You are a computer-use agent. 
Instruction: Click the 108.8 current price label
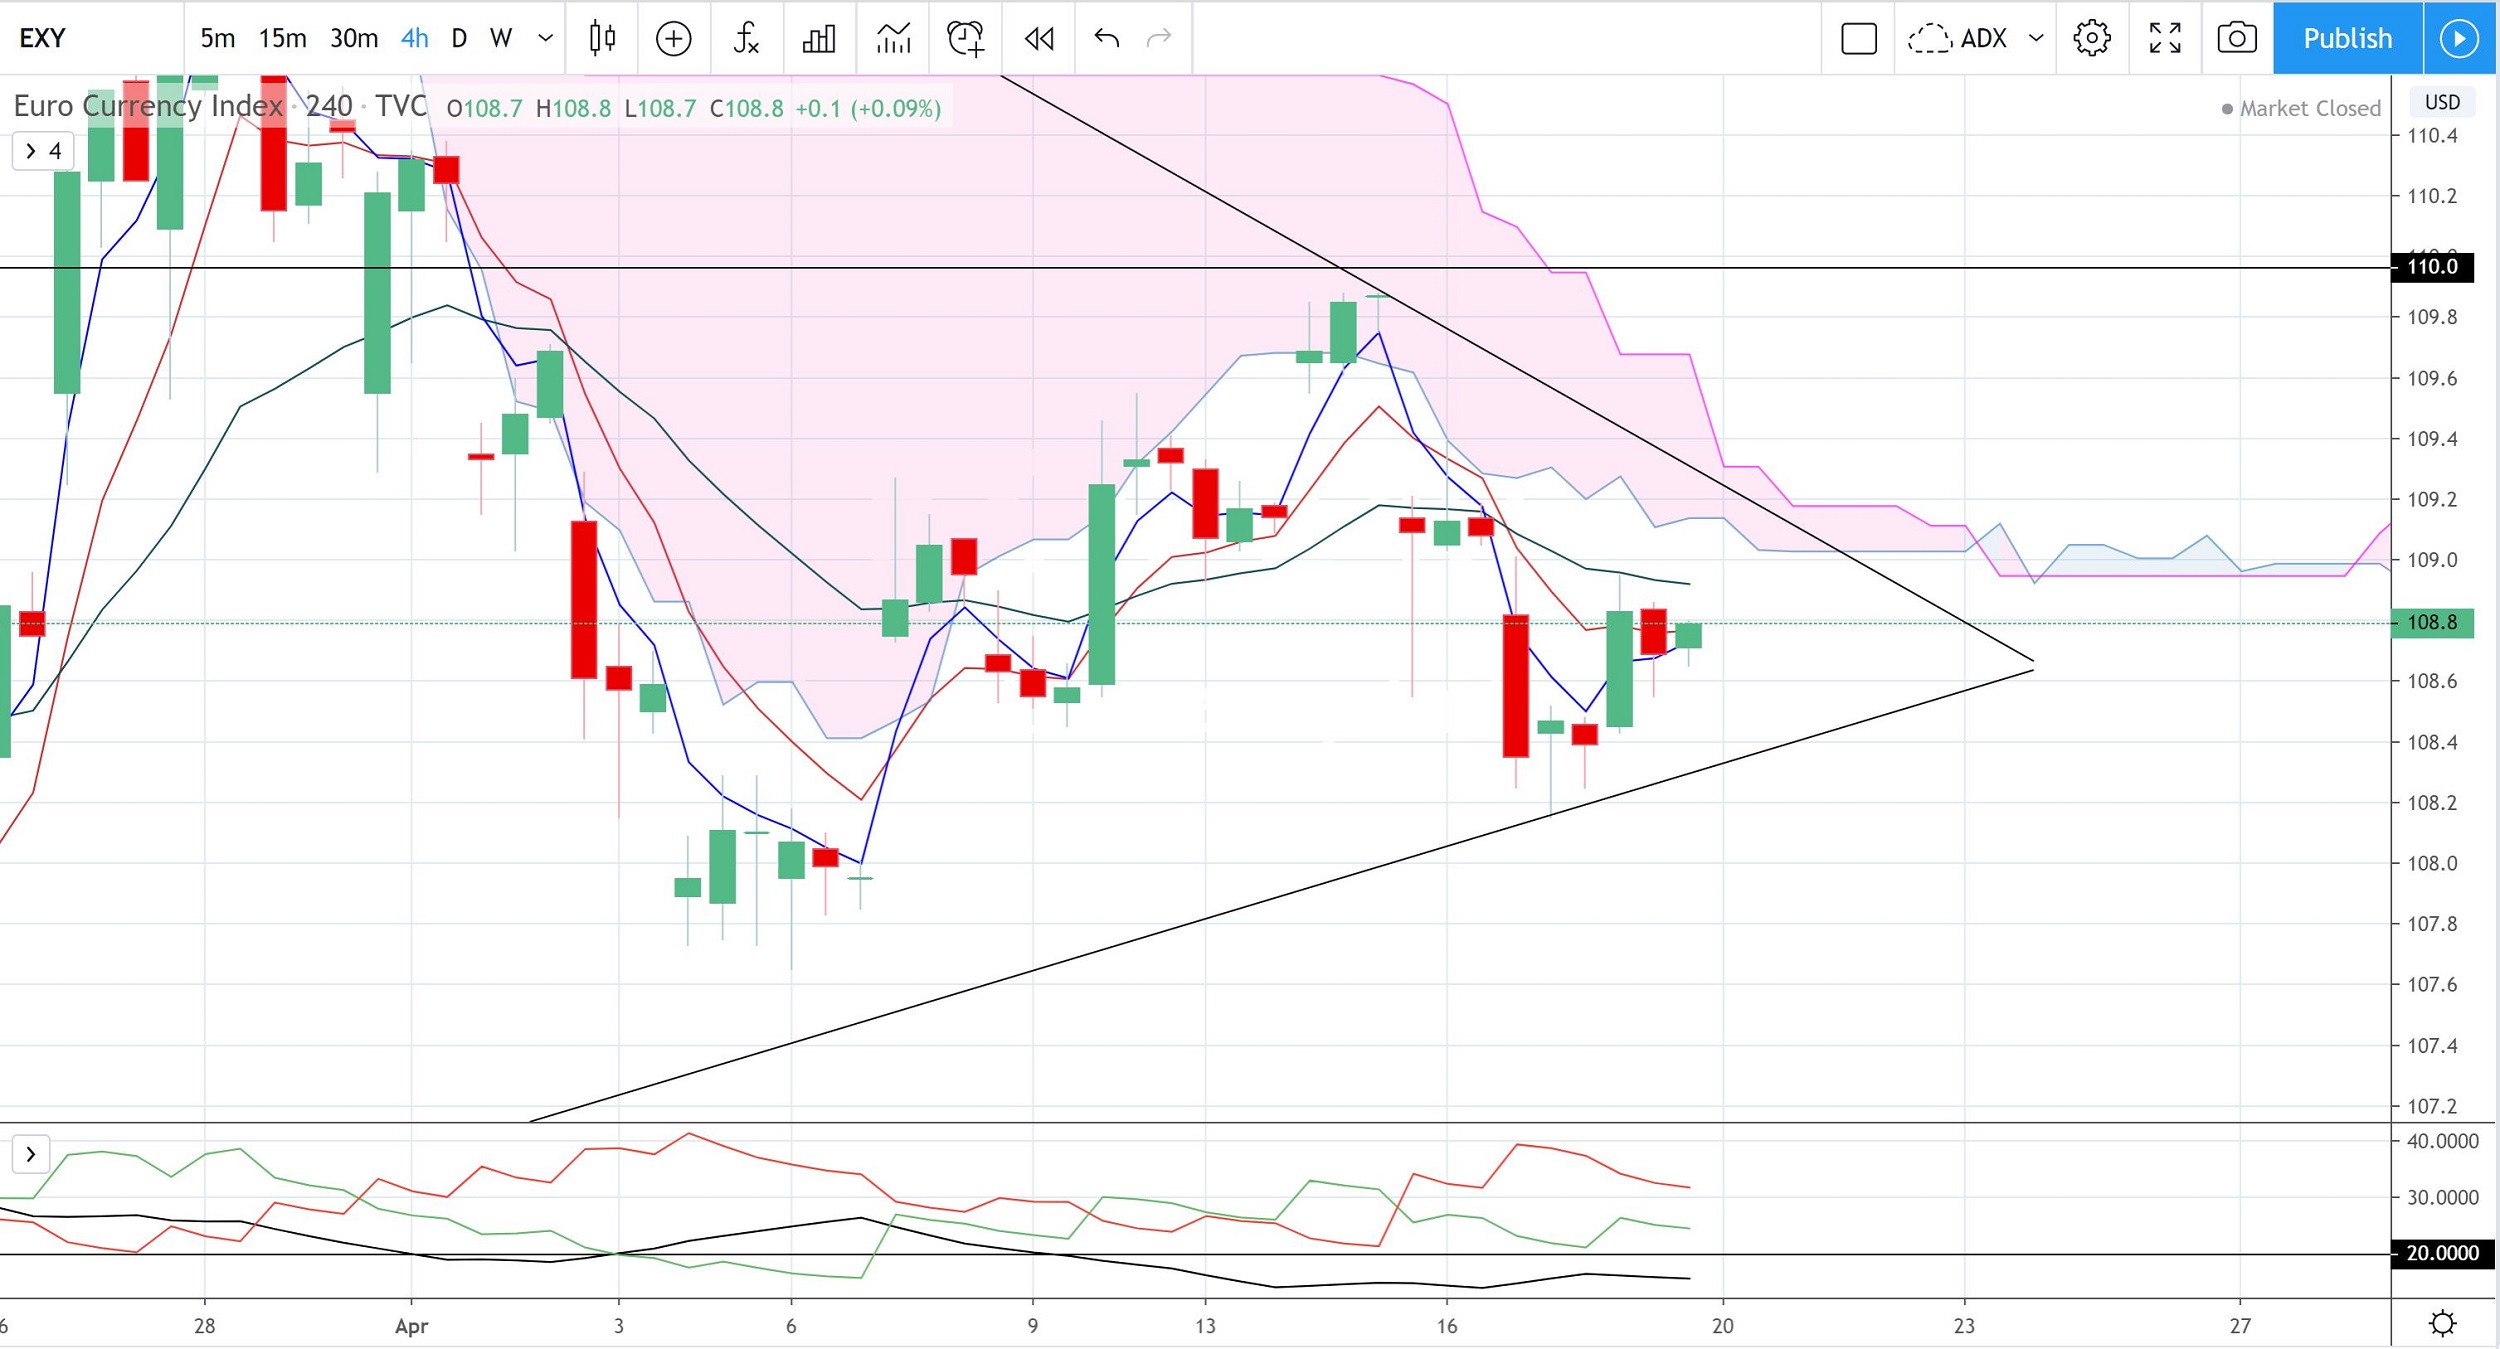pos(2432,622)
